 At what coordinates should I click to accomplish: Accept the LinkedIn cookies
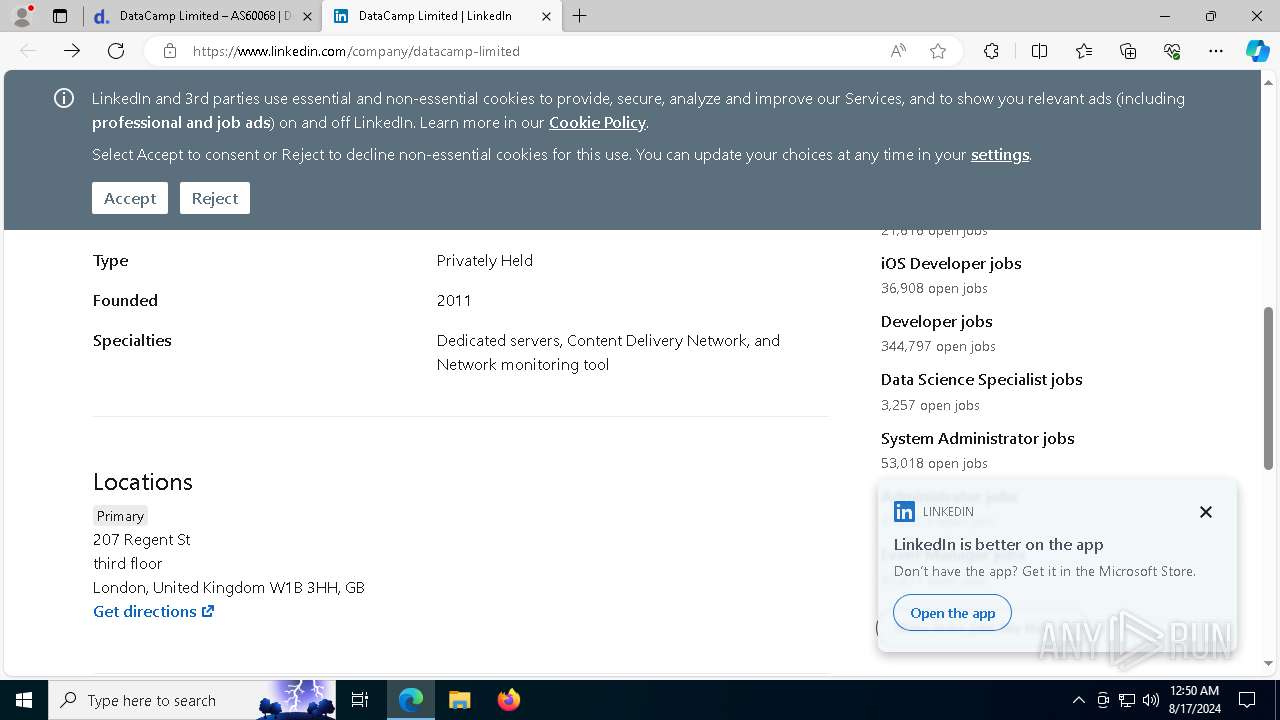[130, 198]
